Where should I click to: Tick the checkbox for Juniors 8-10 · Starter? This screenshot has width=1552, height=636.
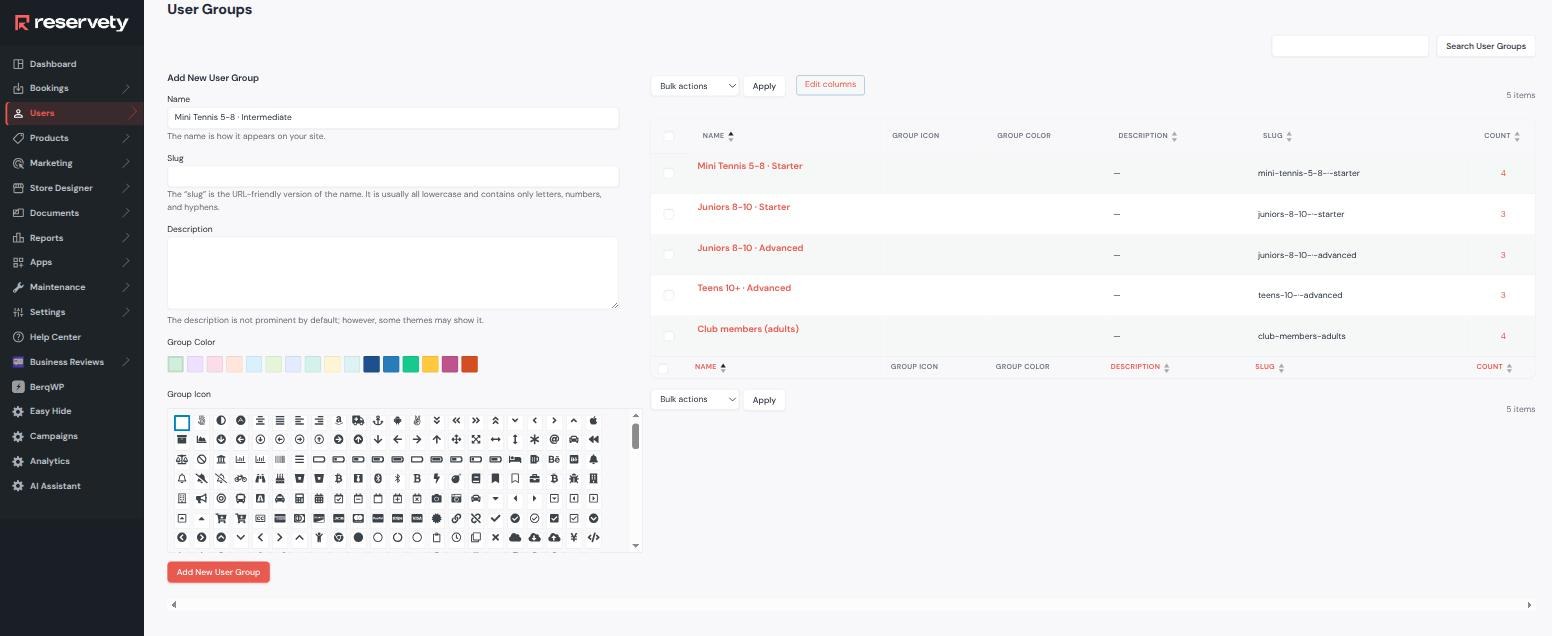[x=669, y=214]
